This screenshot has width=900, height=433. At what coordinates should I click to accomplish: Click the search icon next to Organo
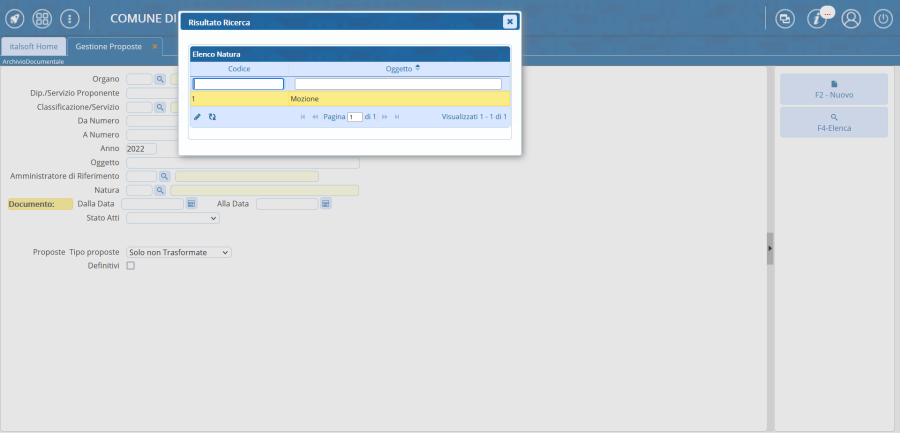click(x=160, y=79)
